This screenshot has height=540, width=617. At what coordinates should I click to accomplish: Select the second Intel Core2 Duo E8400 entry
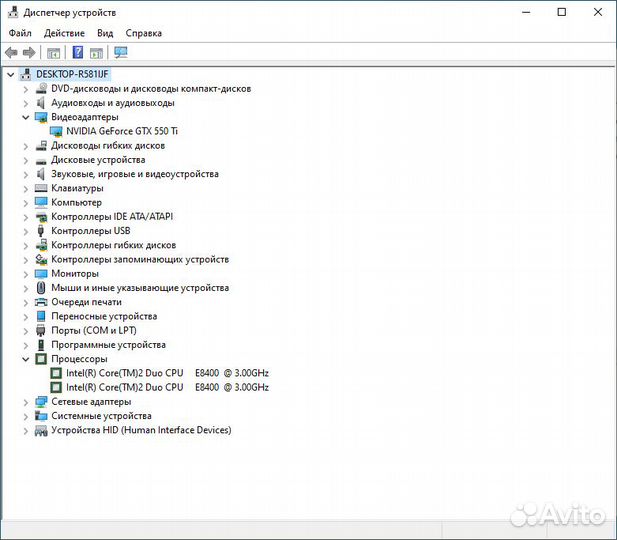click(x=167, y=387)
